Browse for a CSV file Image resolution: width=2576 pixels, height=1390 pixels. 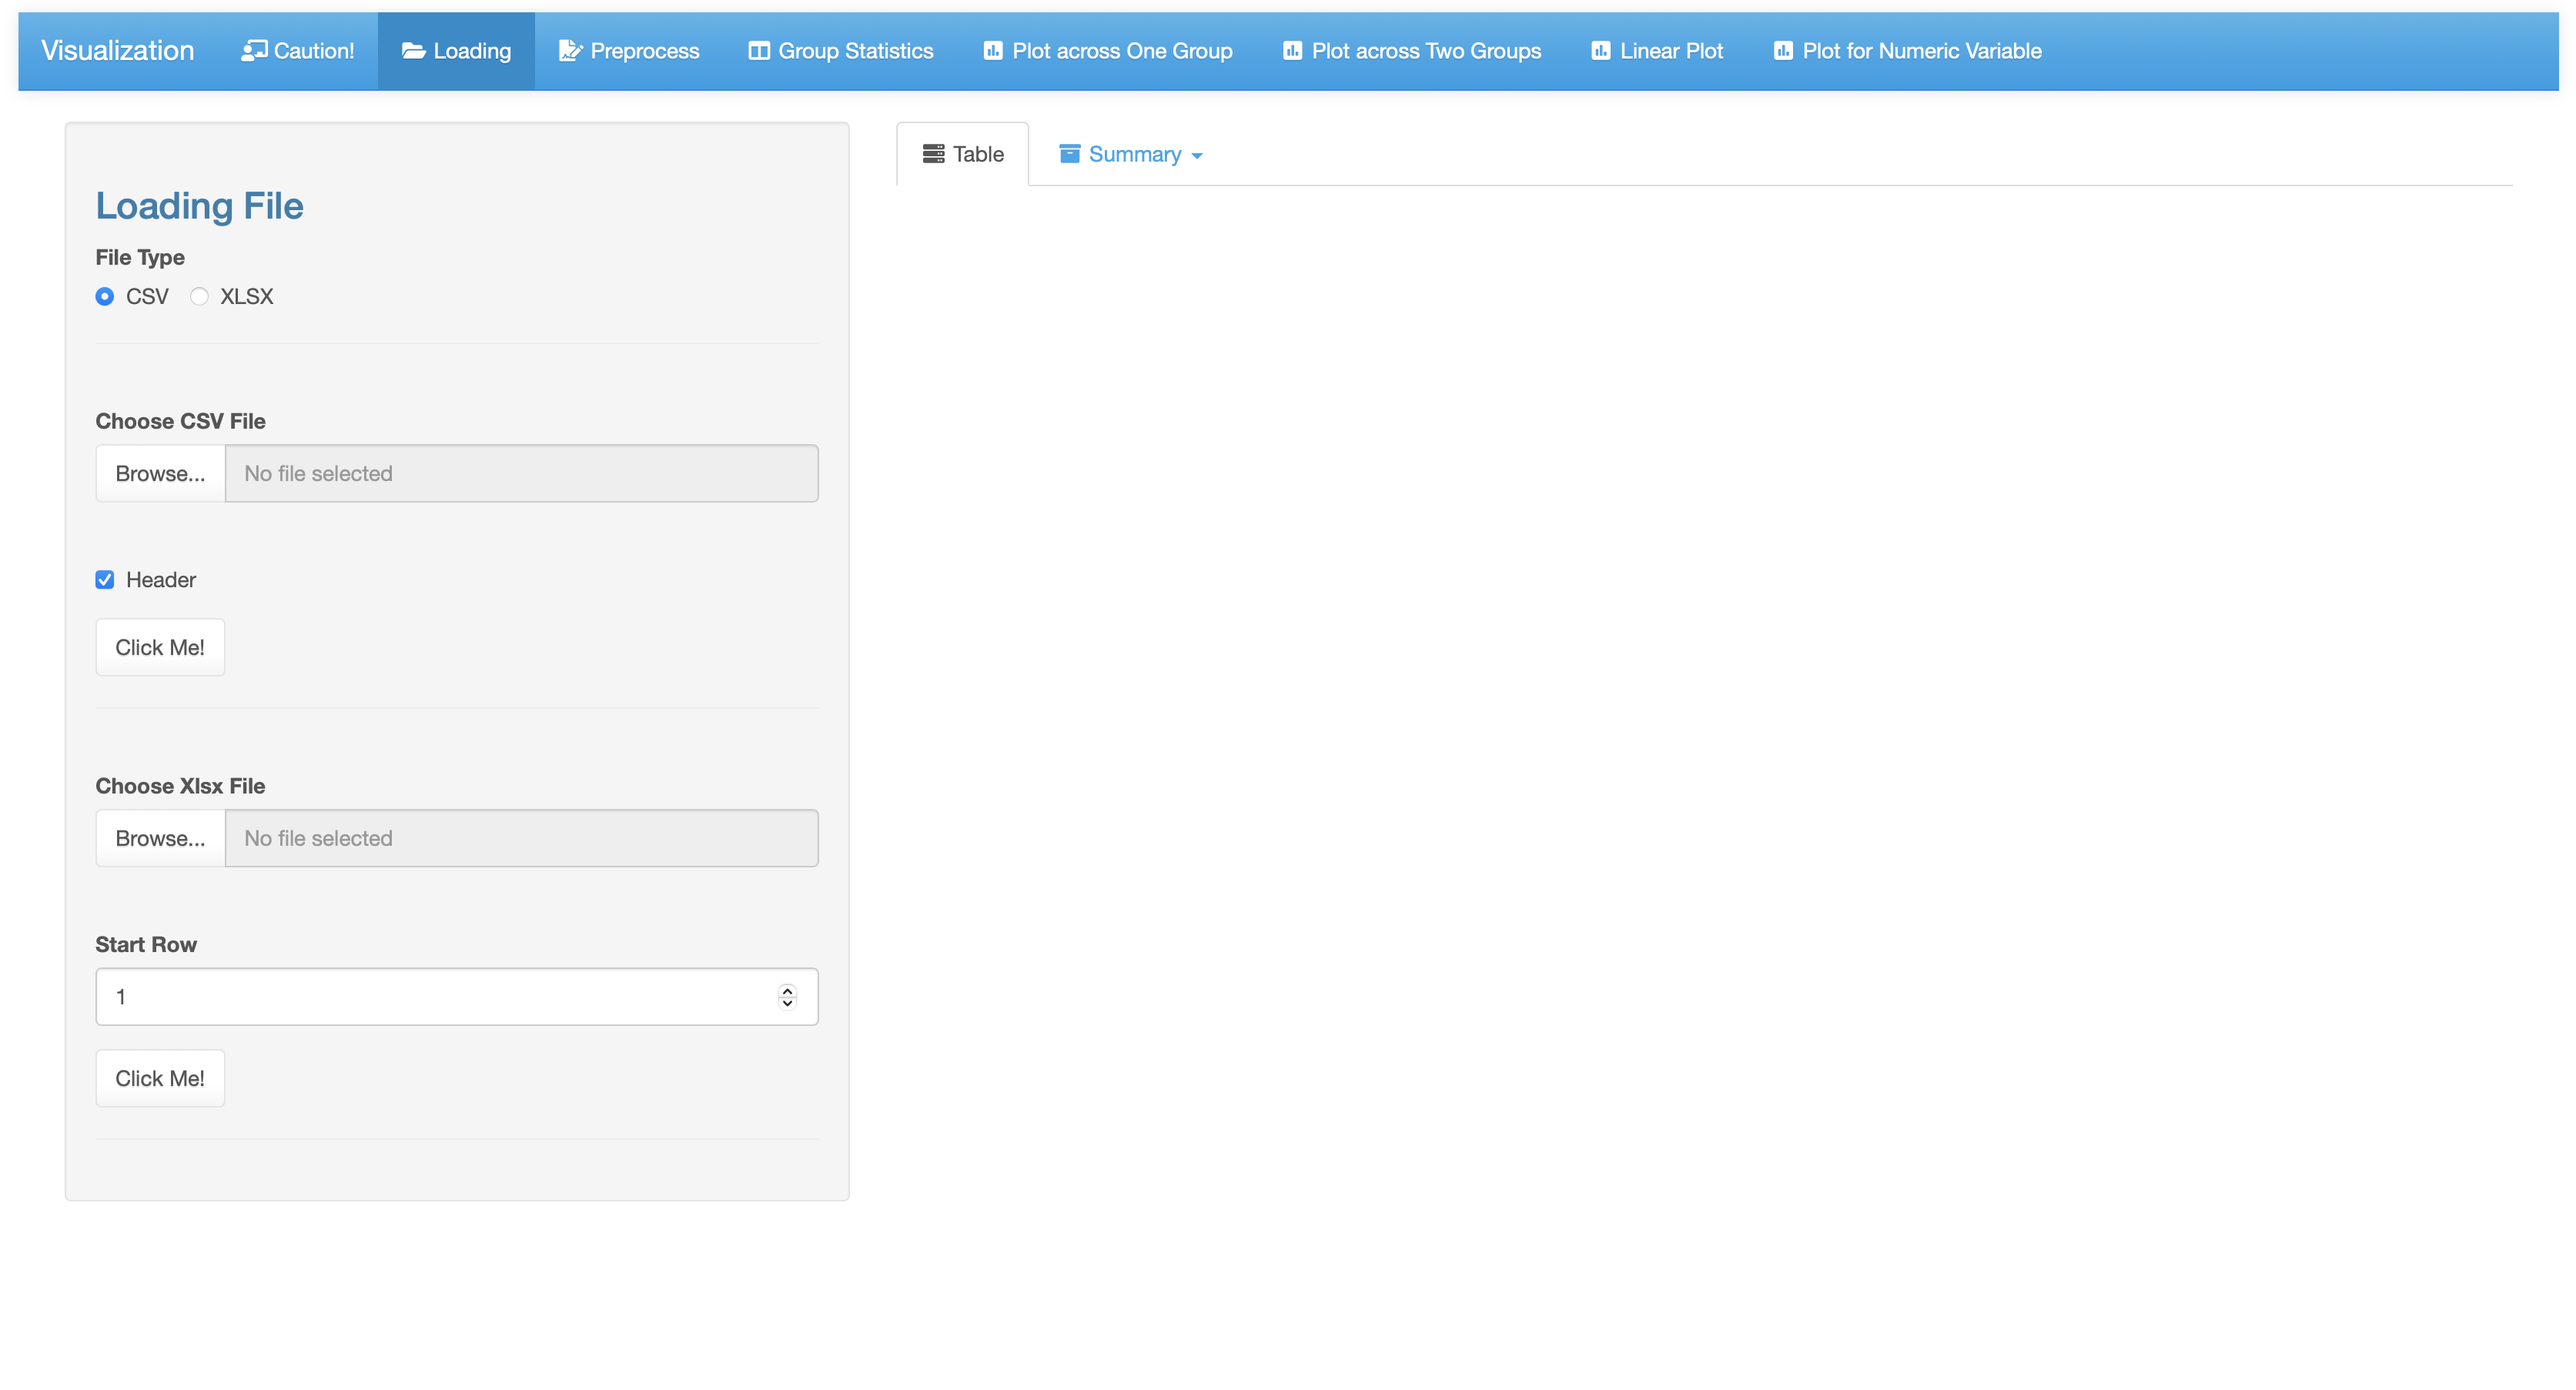[x=160, y=474]
